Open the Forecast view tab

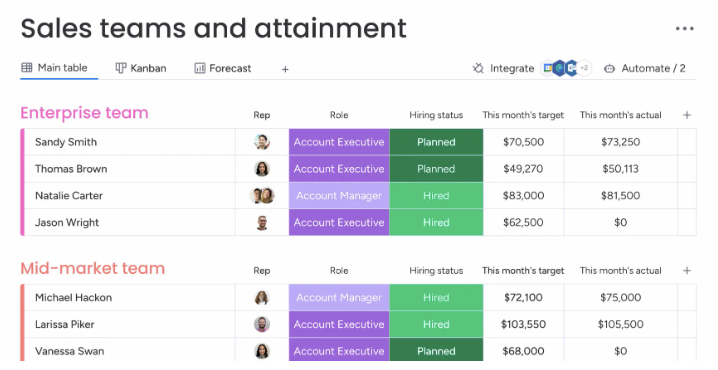coord(223,68)
